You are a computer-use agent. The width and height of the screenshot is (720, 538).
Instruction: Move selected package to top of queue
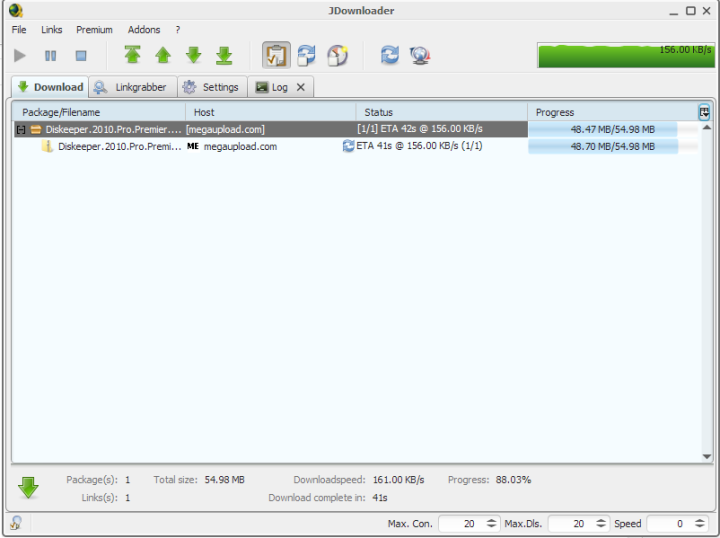pyautogui.click(x=132, y=55)
